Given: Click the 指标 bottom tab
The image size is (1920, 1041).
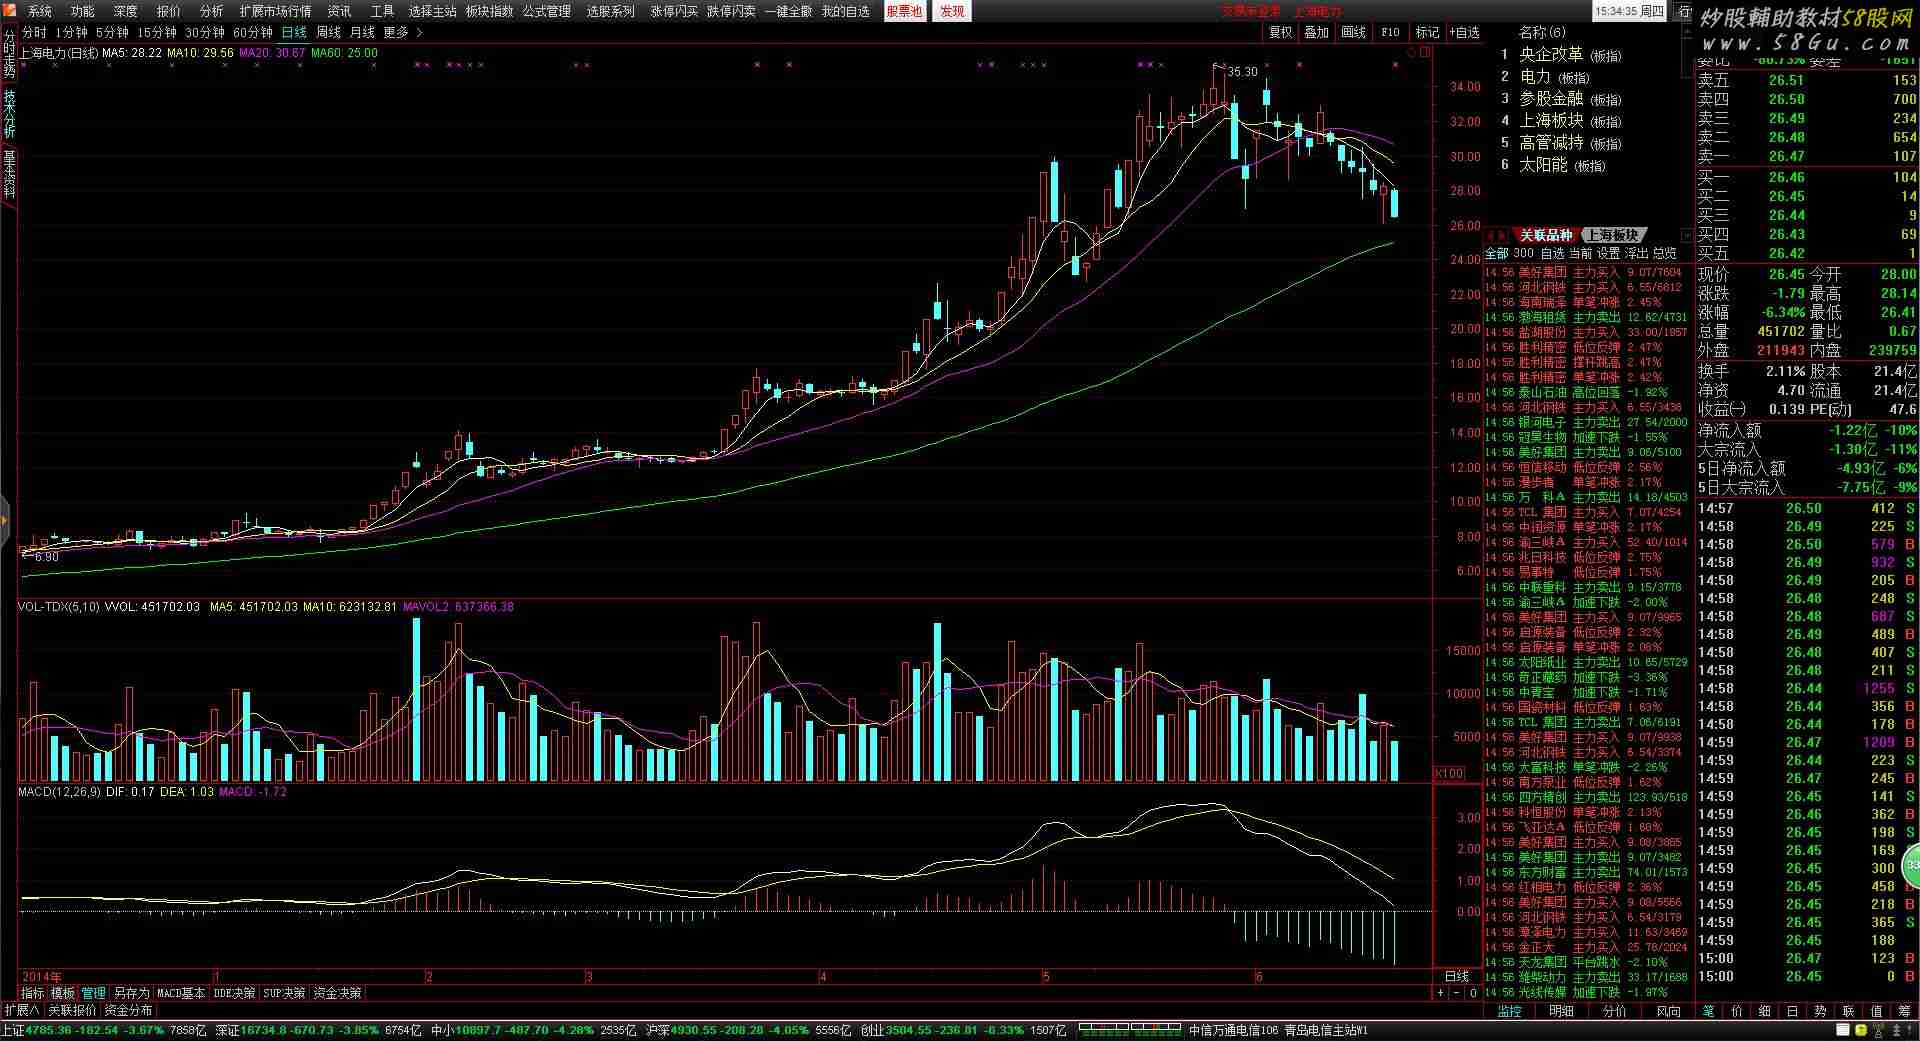Looking at the screenshot, I should (33, 994).
